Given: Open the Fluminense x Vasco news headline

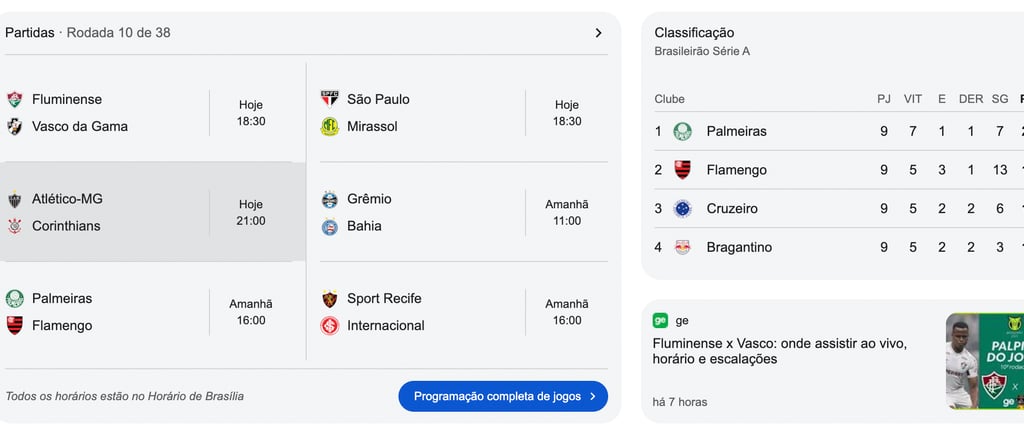Looking at the screenshot, I should pos(779,351).
